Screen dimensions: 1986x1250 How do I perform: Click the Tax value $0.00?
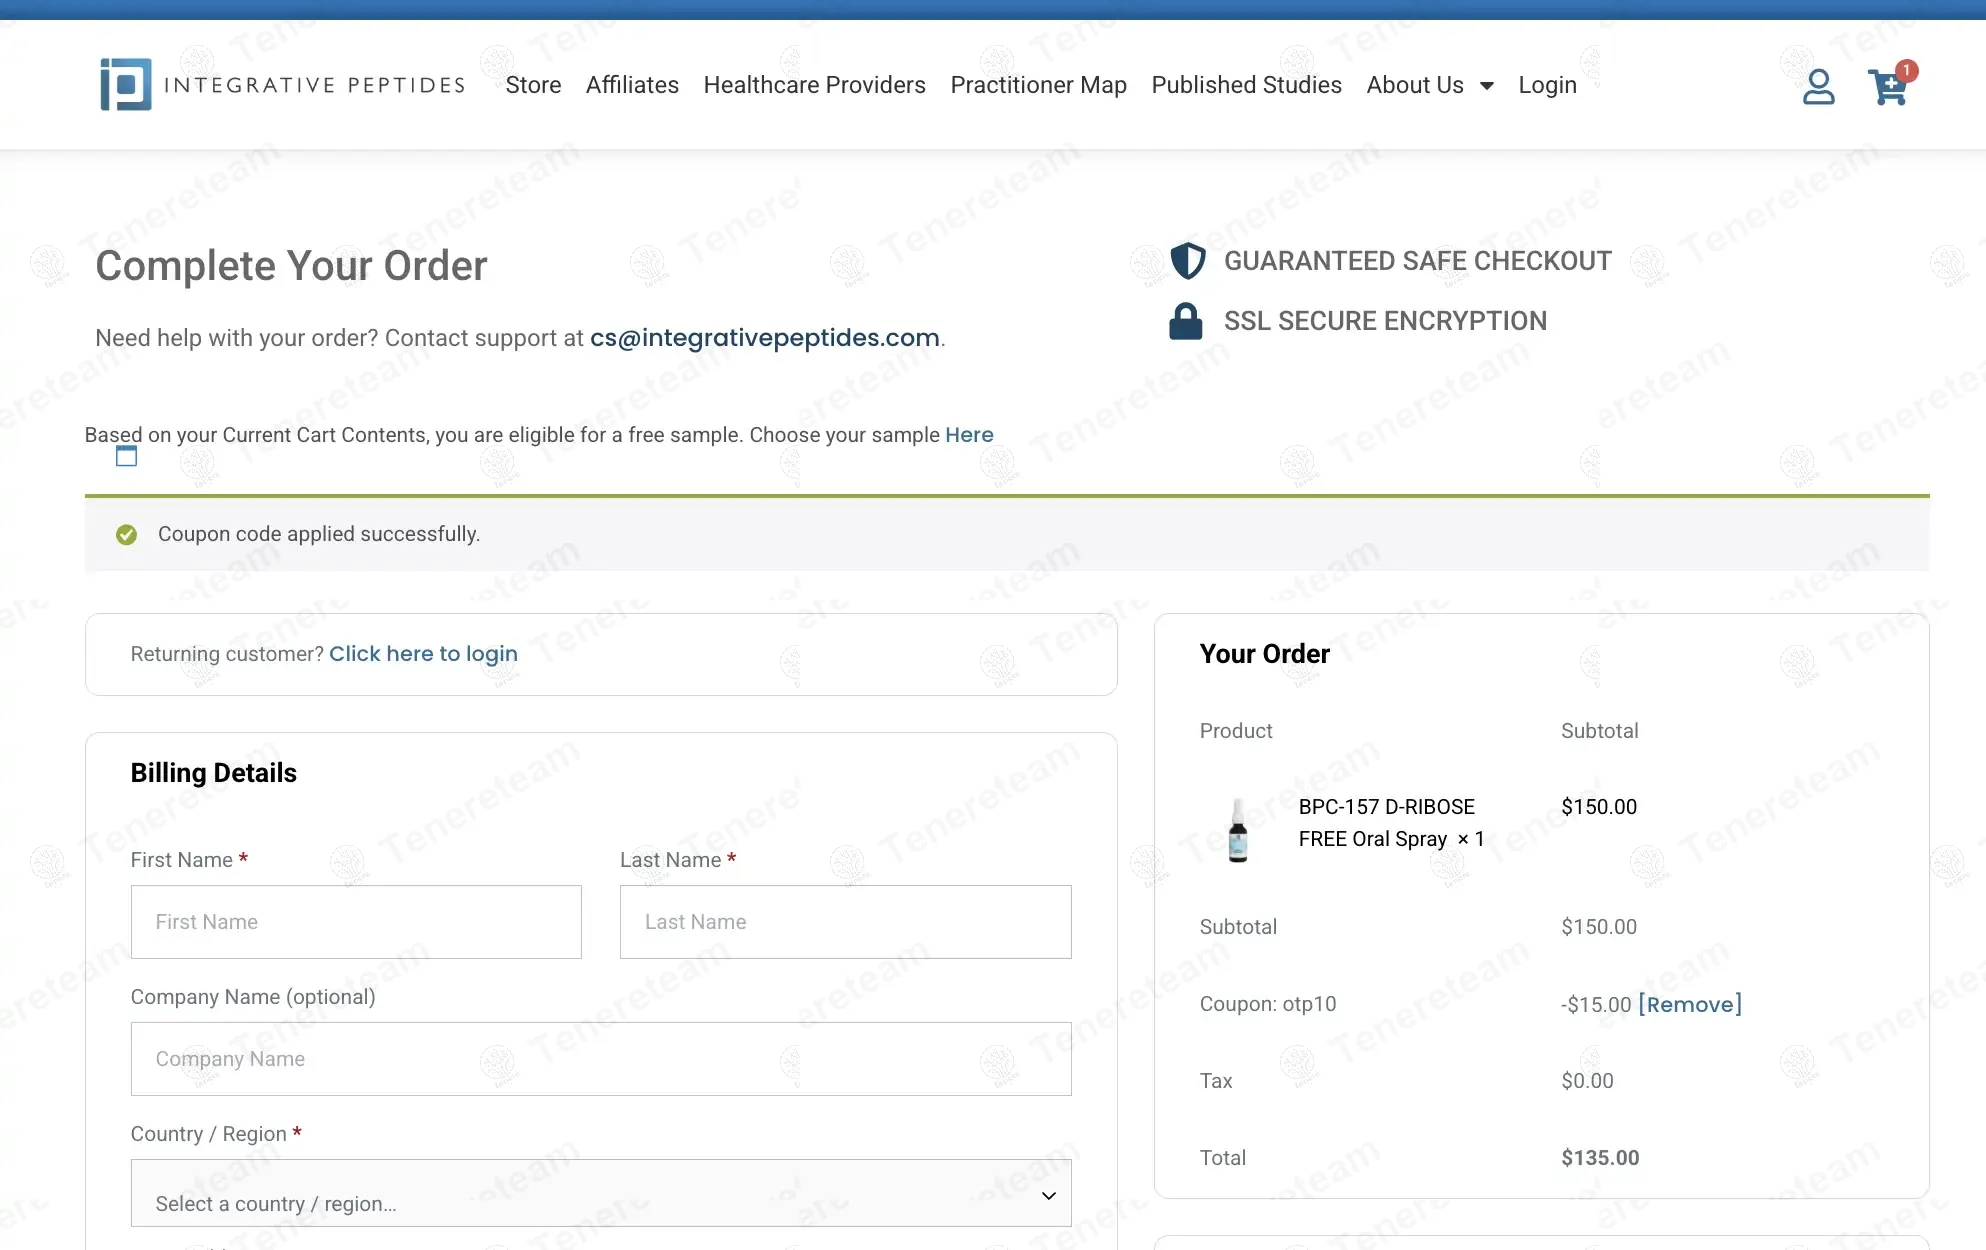click(x=1587, y=1081)
